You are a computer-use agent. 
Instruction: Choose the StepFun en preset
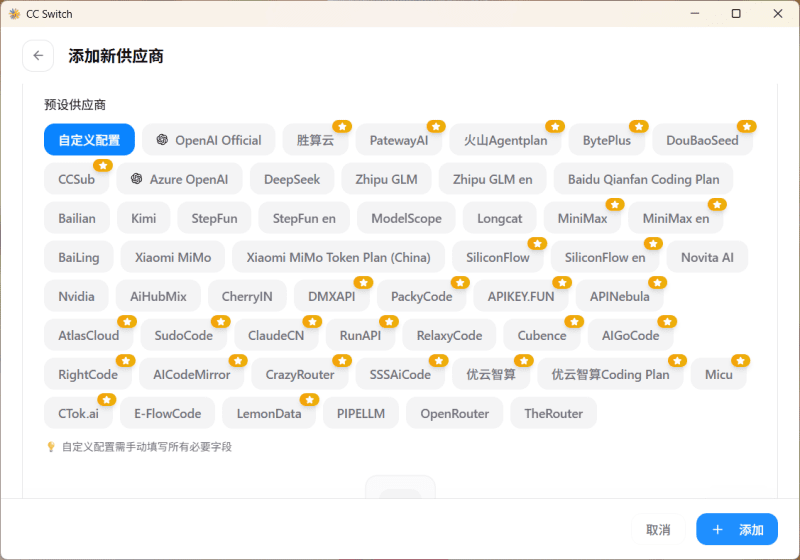(x=304, y=218)
